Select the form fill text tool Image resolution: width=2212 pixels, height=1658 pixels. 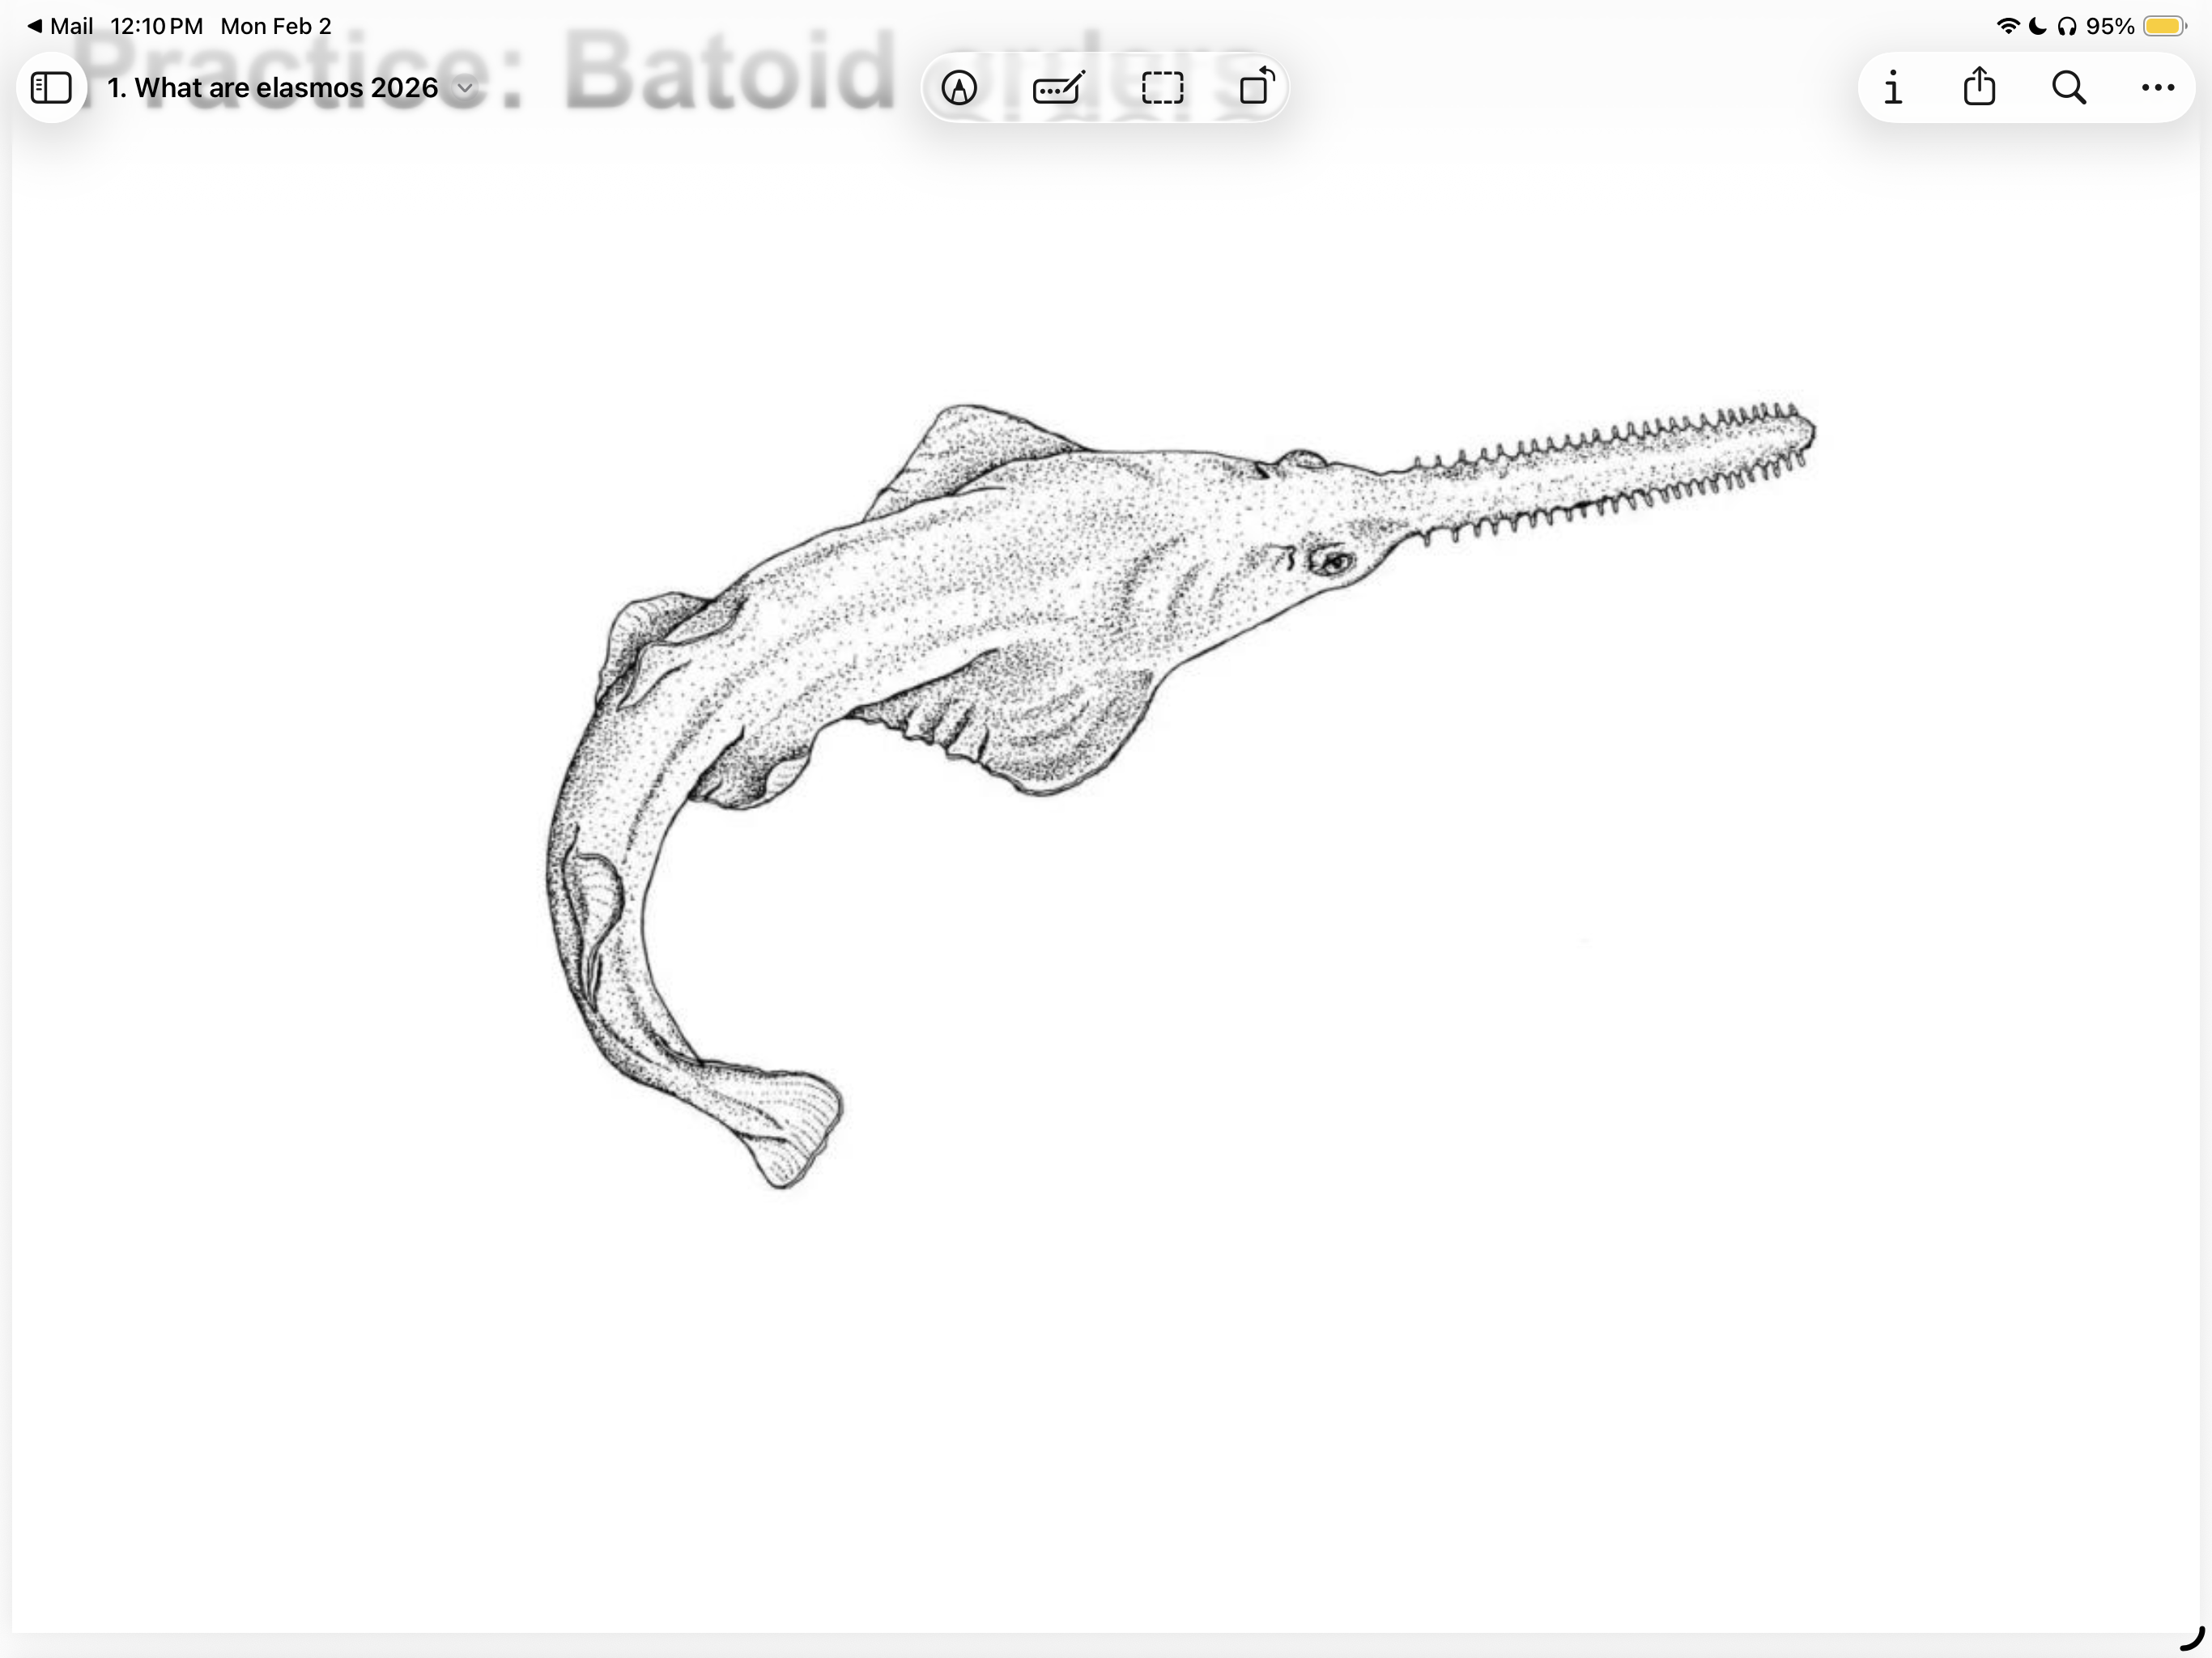click(x=1058, y=88)
